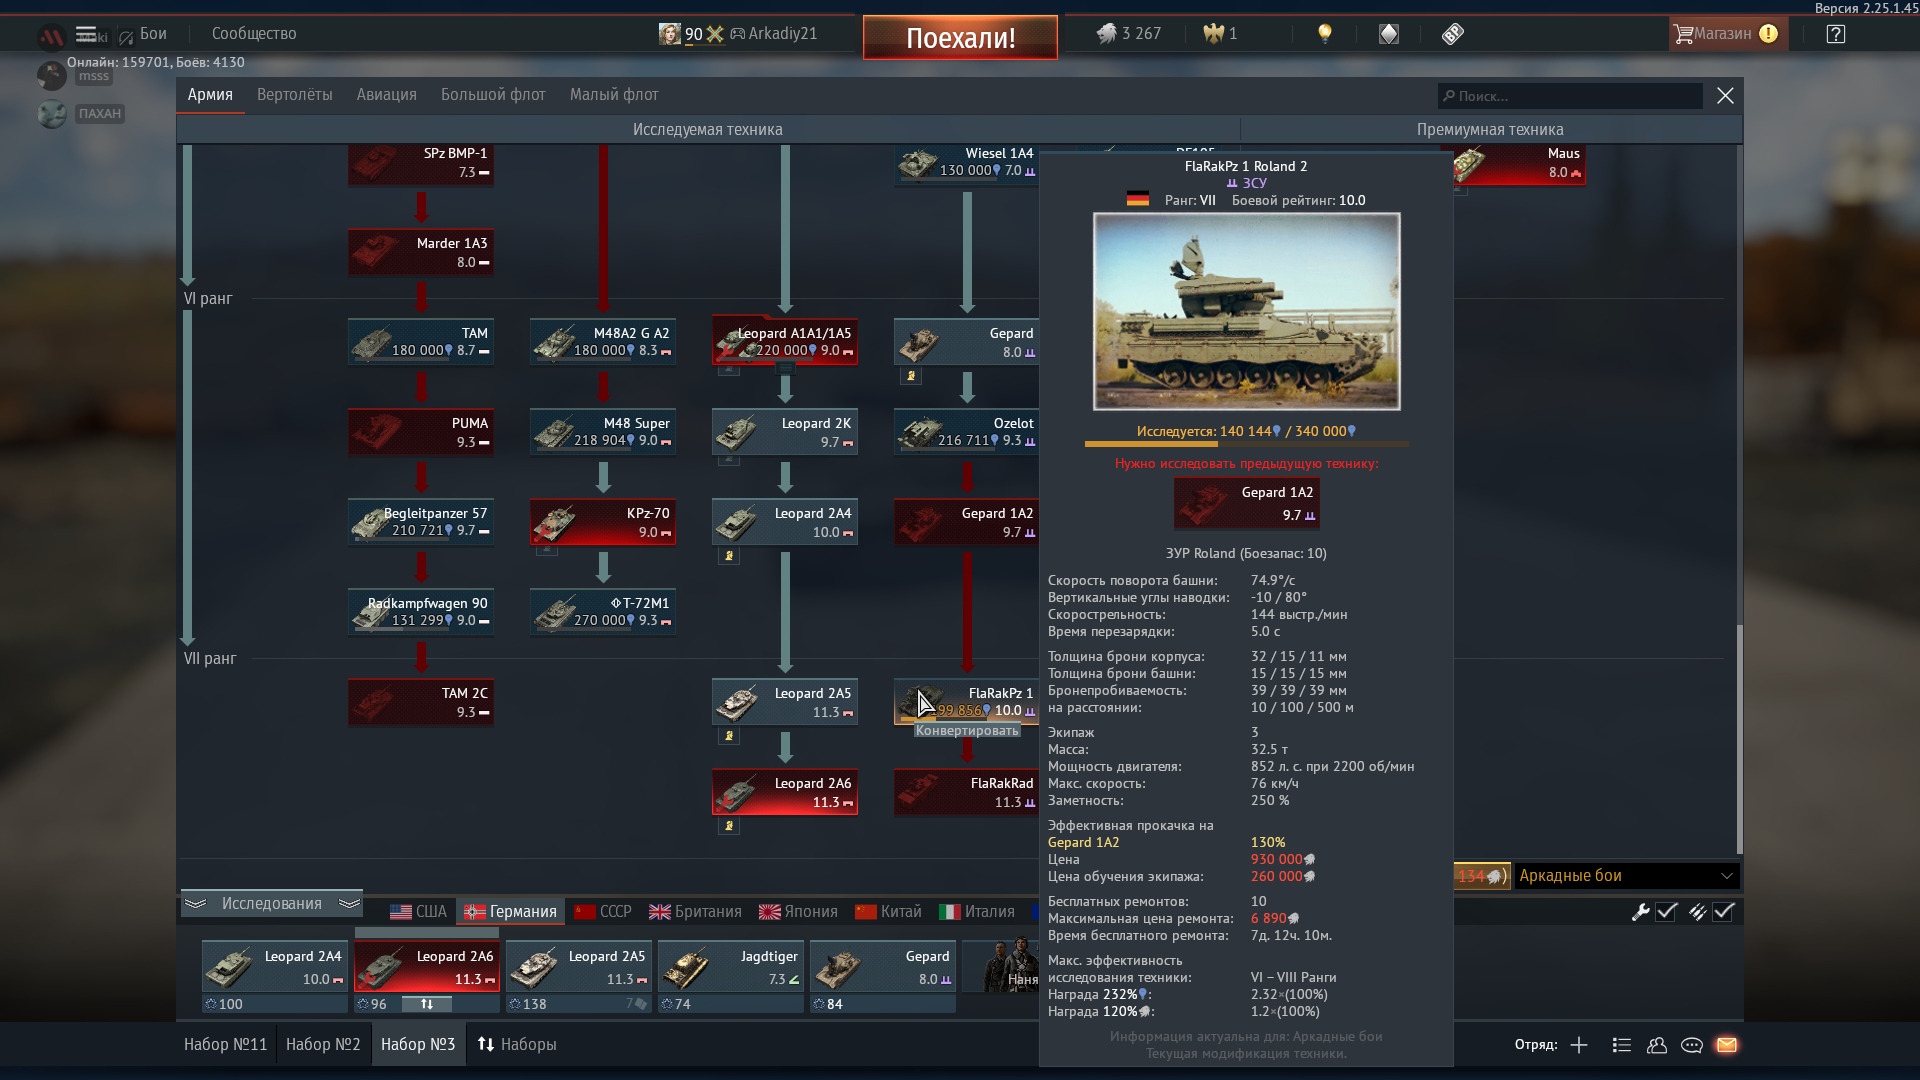Select preset Набор №3

pos(418,1045)
